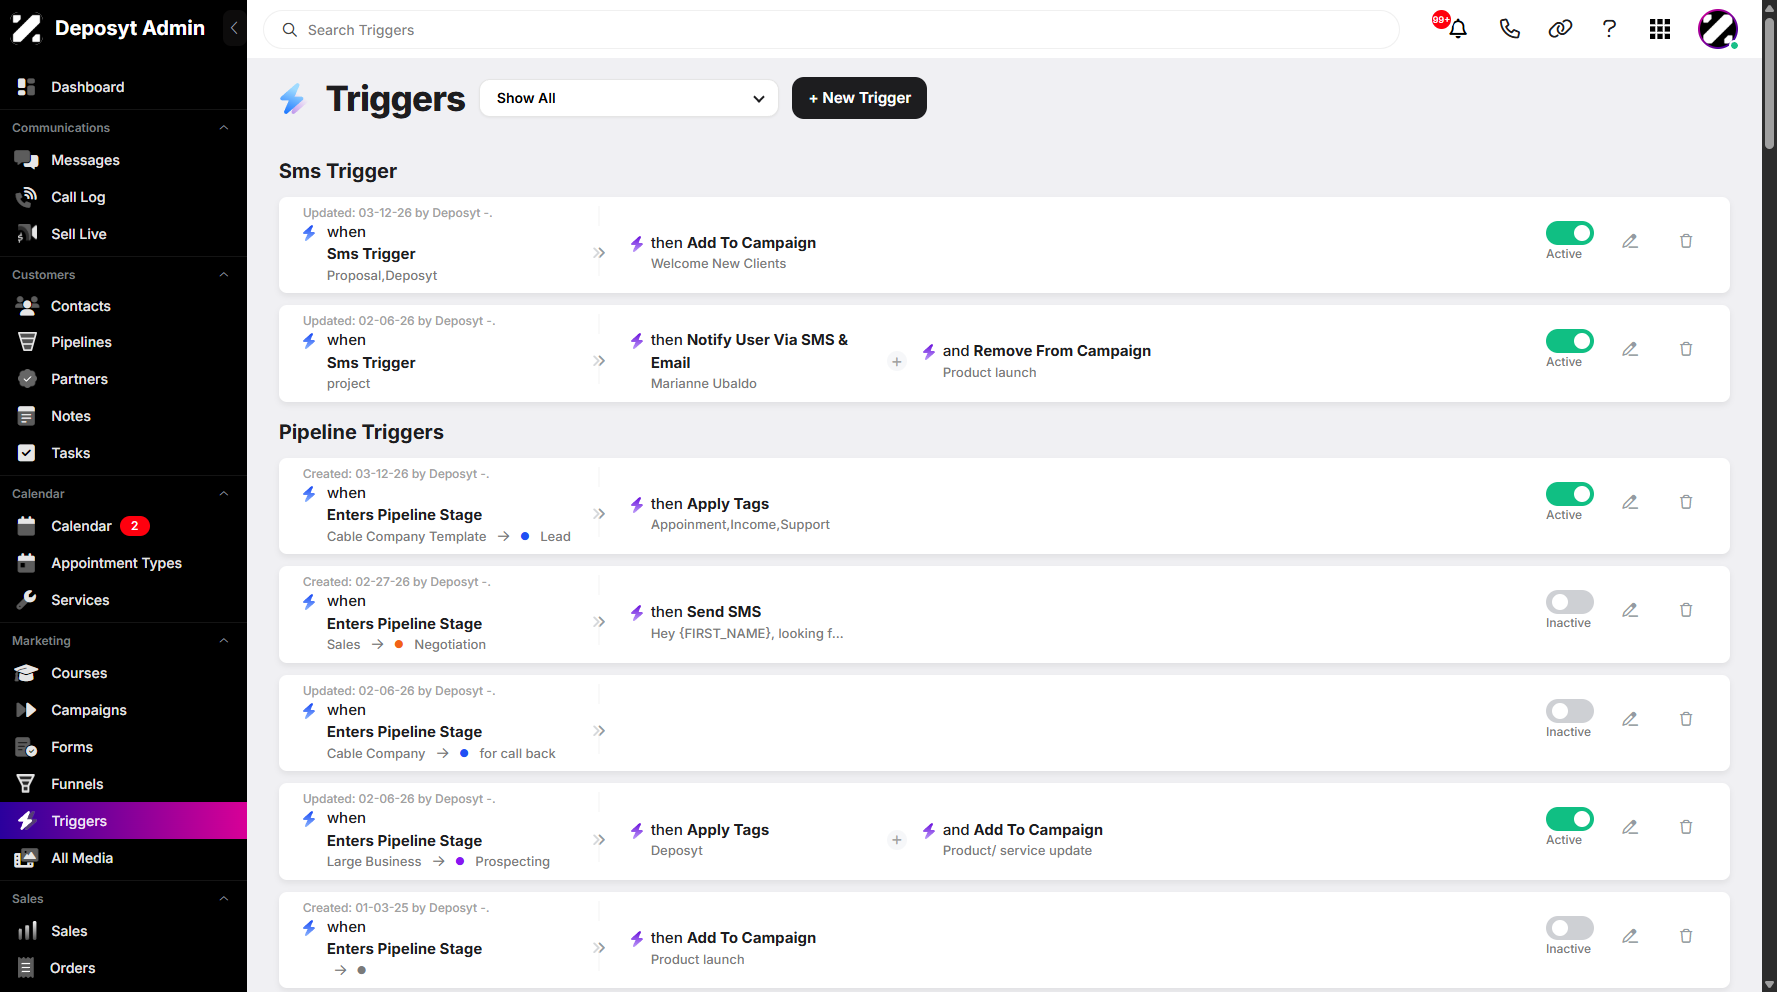Collapse the Customers sidebar section
Screen dimensions: 1777x992
(224, 275)
